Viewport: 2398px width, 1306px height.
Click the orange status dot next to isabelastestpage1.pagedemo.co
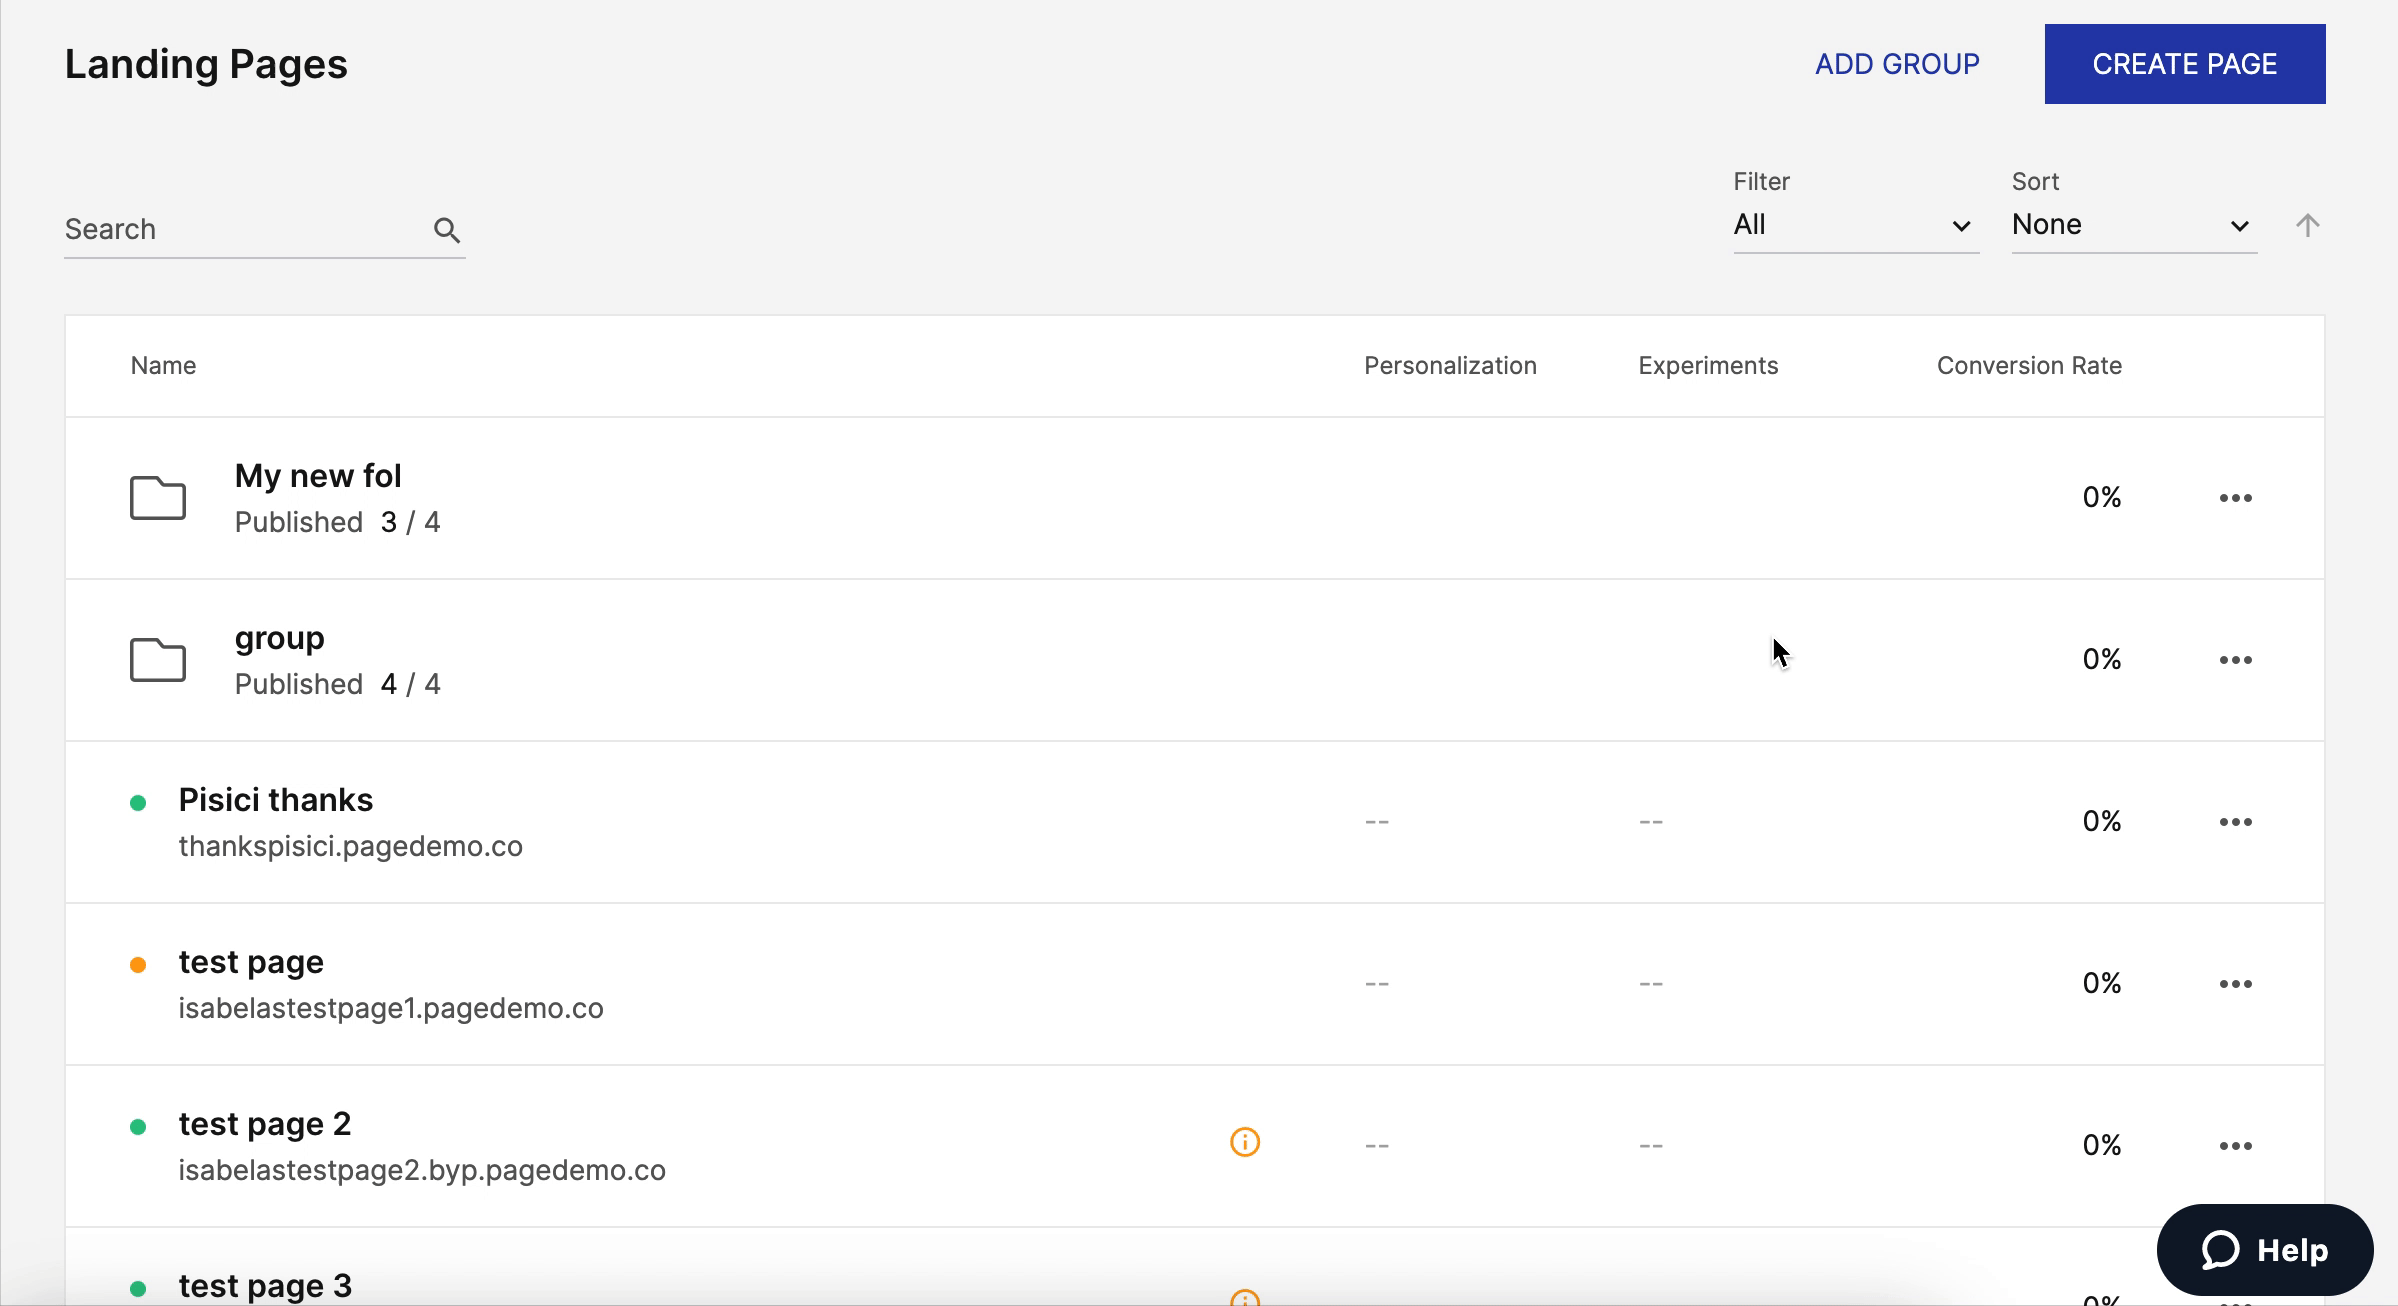point(138,965)
